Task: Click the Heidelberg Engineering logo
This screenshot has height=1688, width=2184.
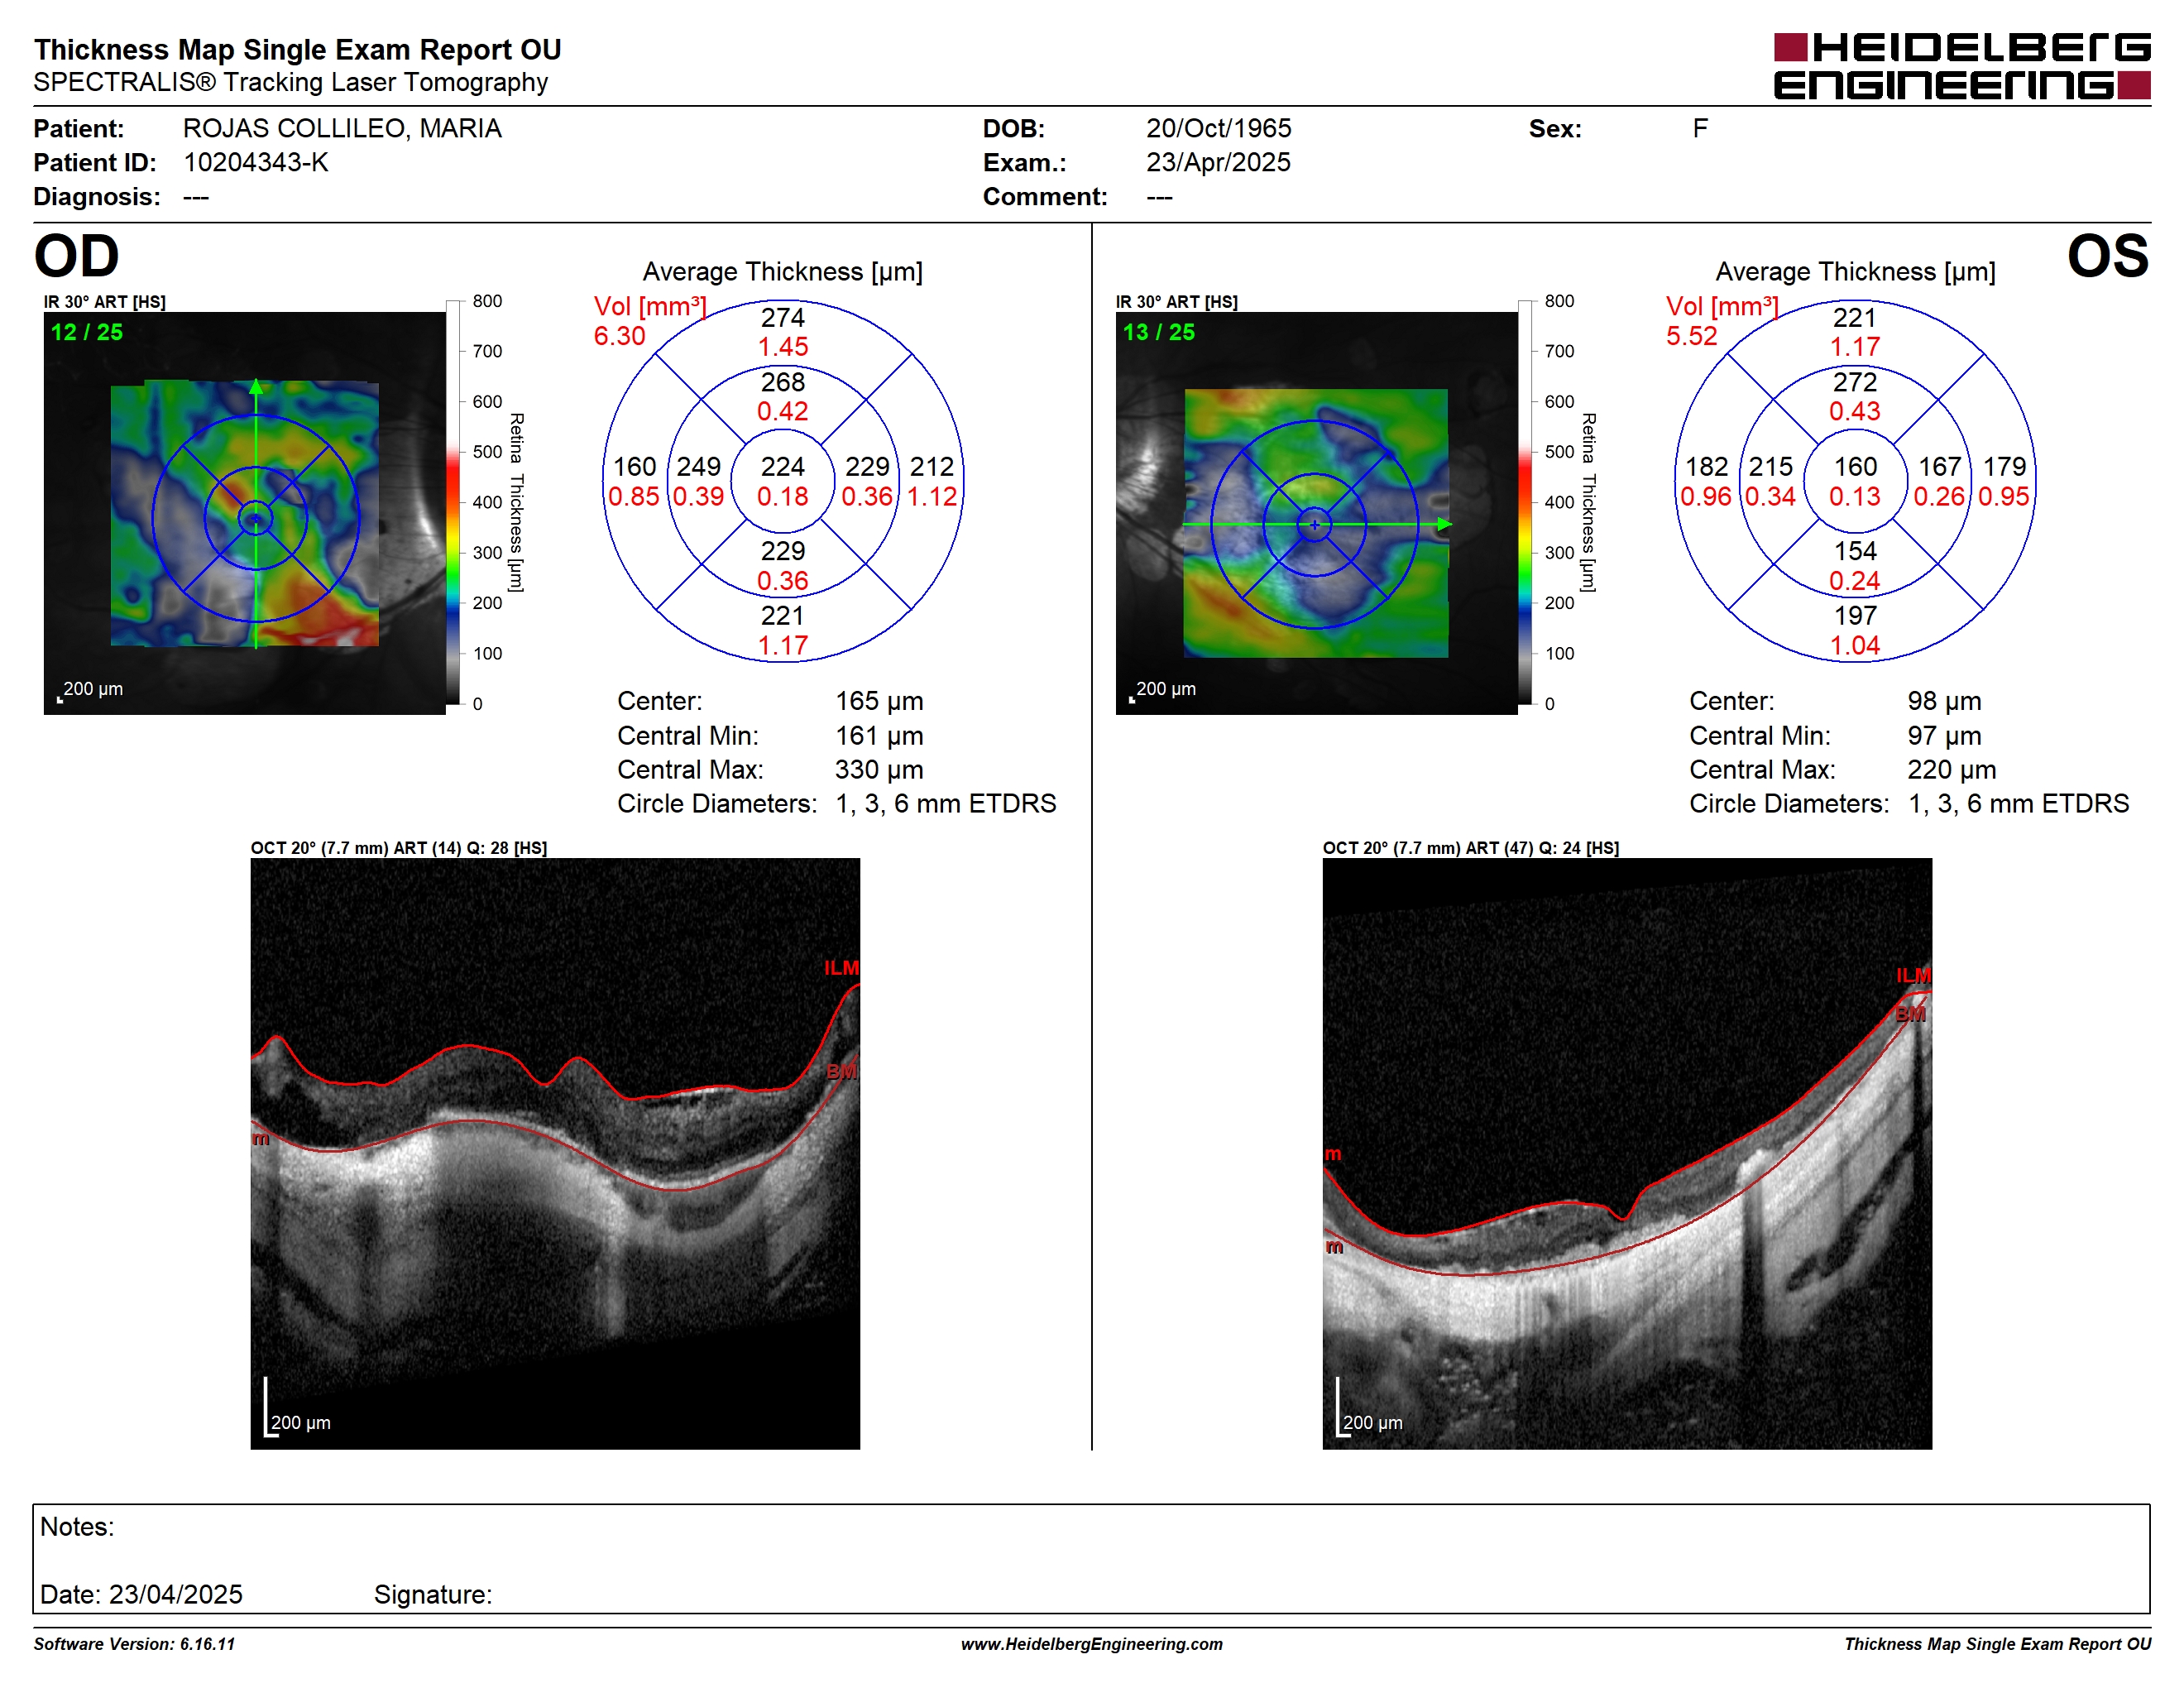Action: (x=1961, y=66)
